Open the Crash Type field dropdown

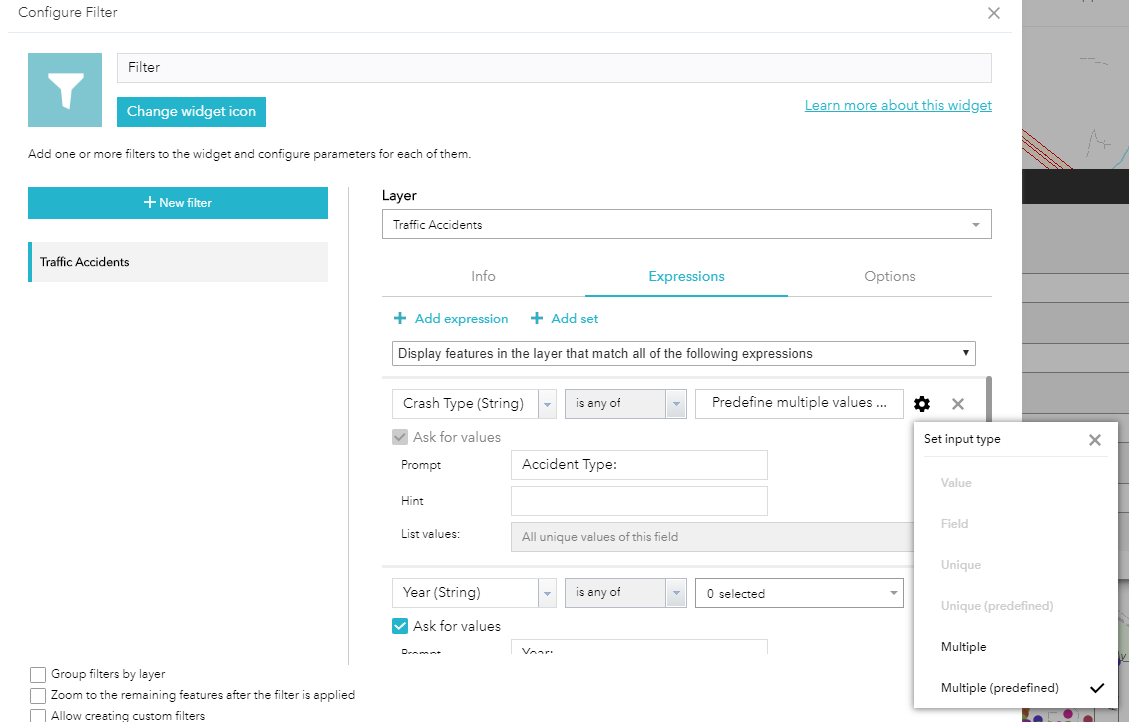point(547,404)
